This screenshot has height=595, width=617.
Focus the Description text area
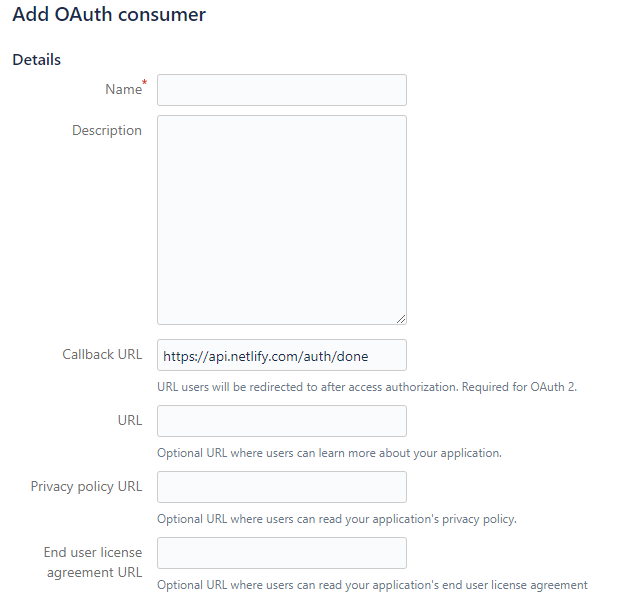coord(281,220)
